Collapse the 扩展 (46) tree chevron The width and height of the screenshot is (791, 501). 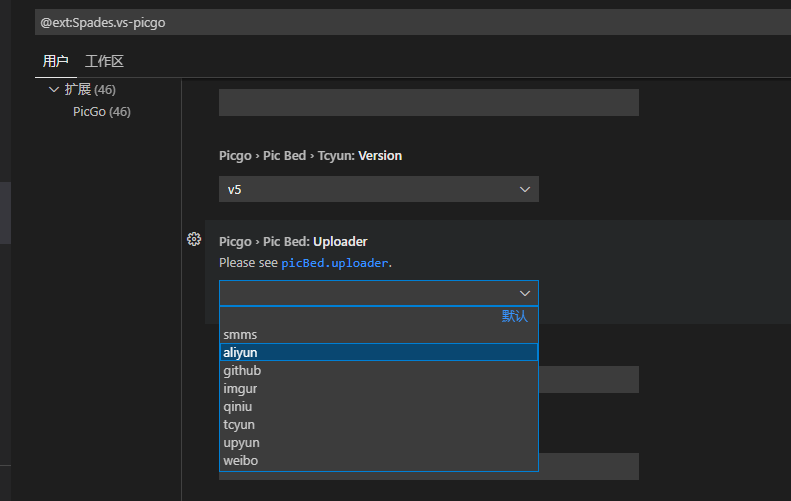(54, 89)
